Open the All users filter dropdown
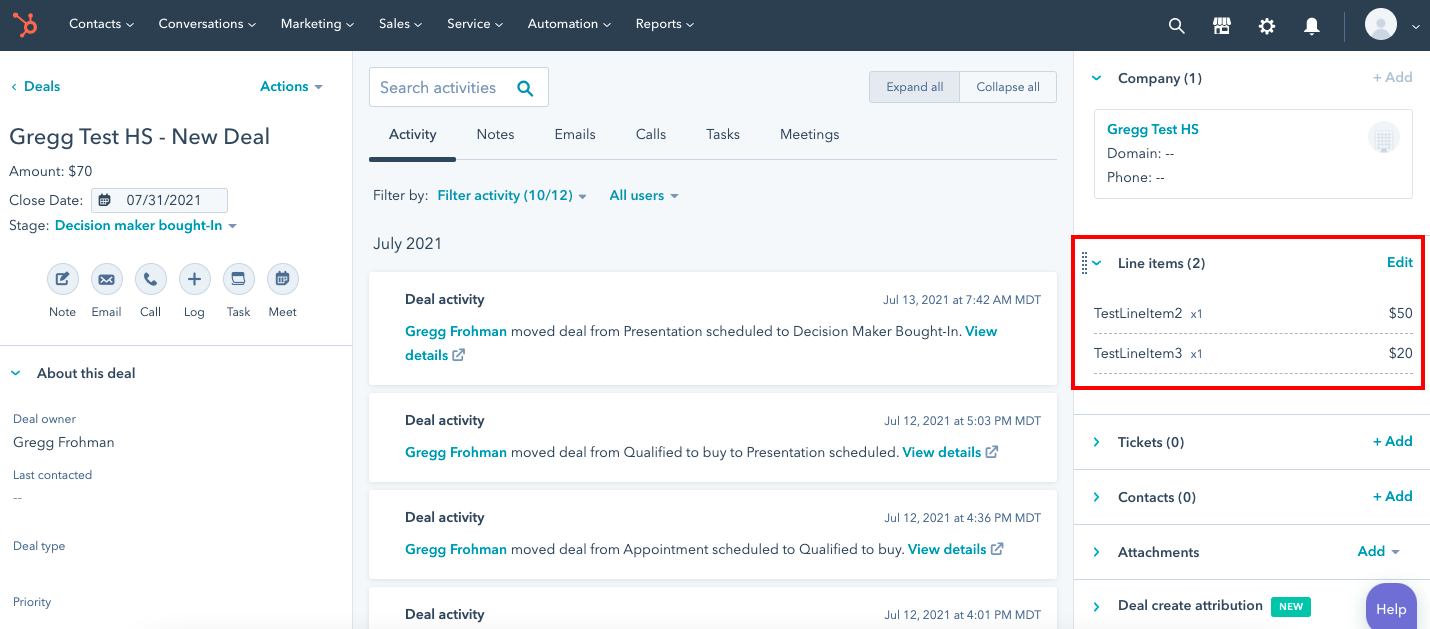 pos(644,196)
